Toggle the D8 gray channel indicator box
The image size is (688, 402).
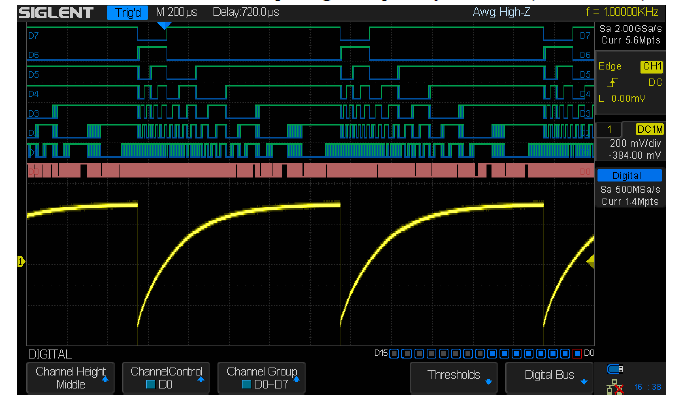(480, 353)
